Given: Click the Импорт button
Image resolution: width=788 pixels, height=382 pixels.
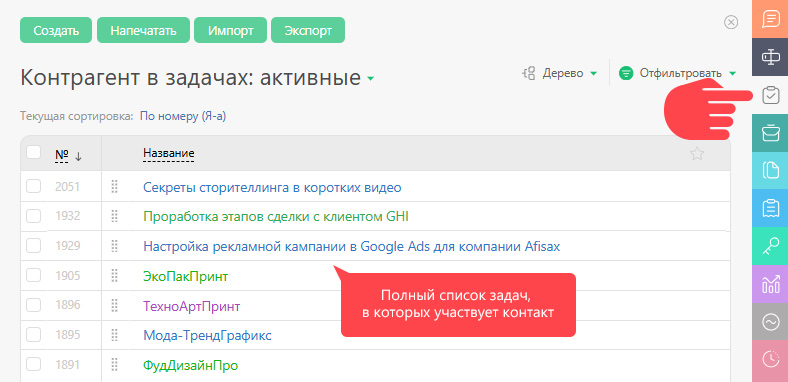Looking at the screenshot, I should (x=231, y=30).
